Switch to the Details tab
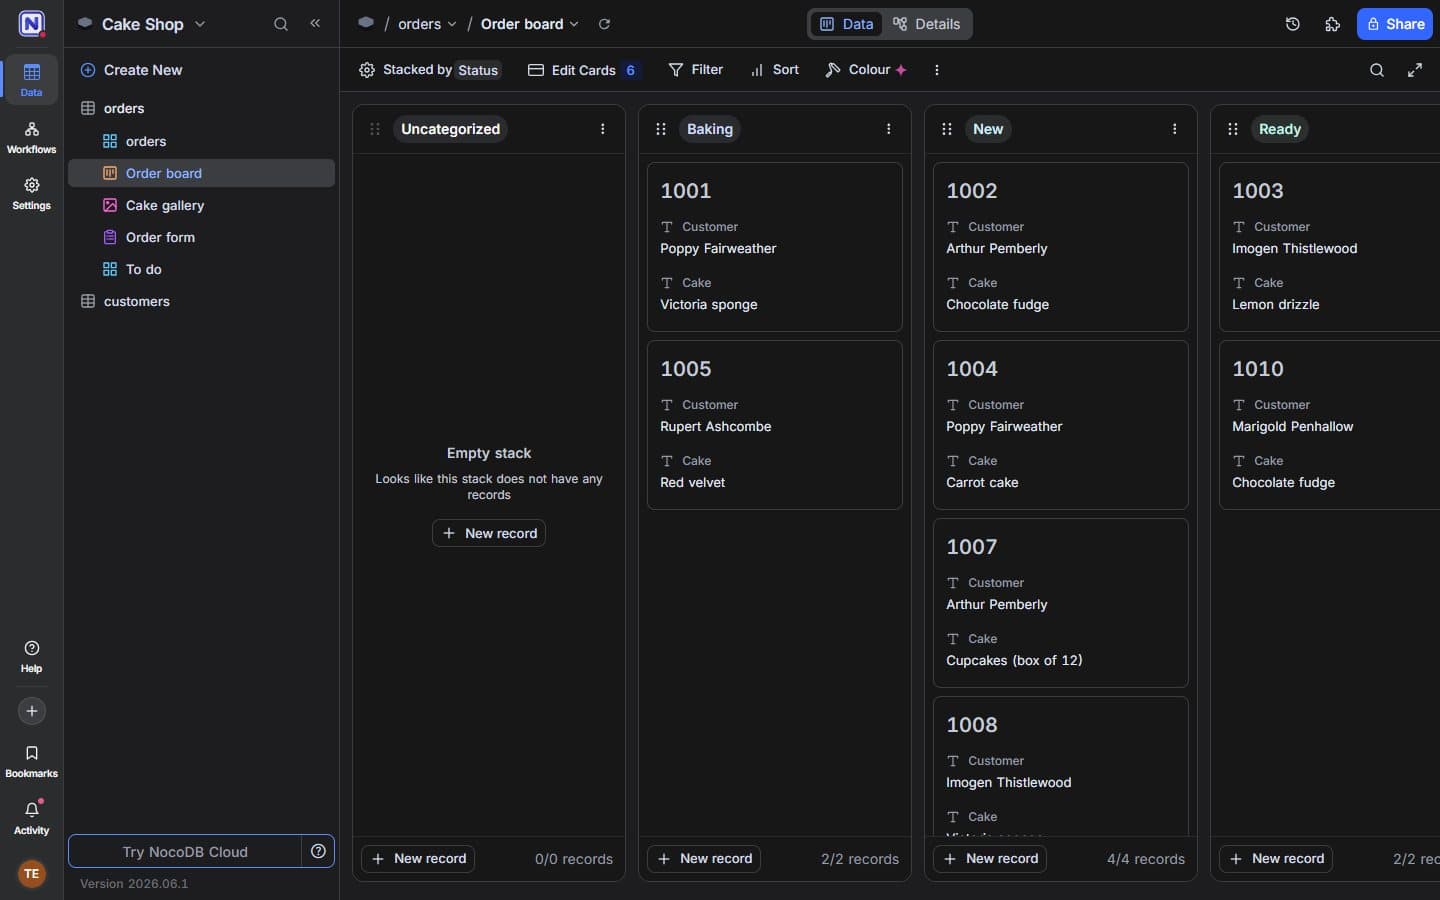Image resolution: width=1440 pixels, height=900 pixels. tap(927, 24)
